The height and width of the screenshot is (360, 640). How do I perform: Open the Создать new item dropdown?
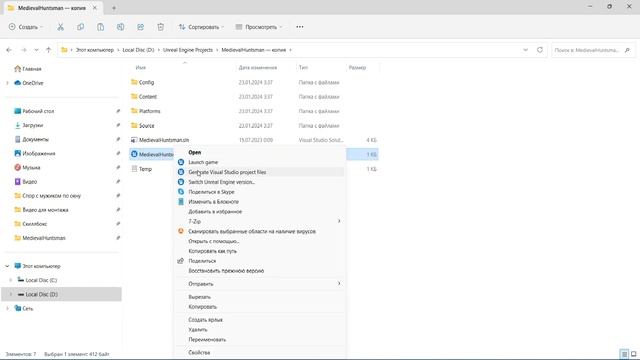point(26,27)
